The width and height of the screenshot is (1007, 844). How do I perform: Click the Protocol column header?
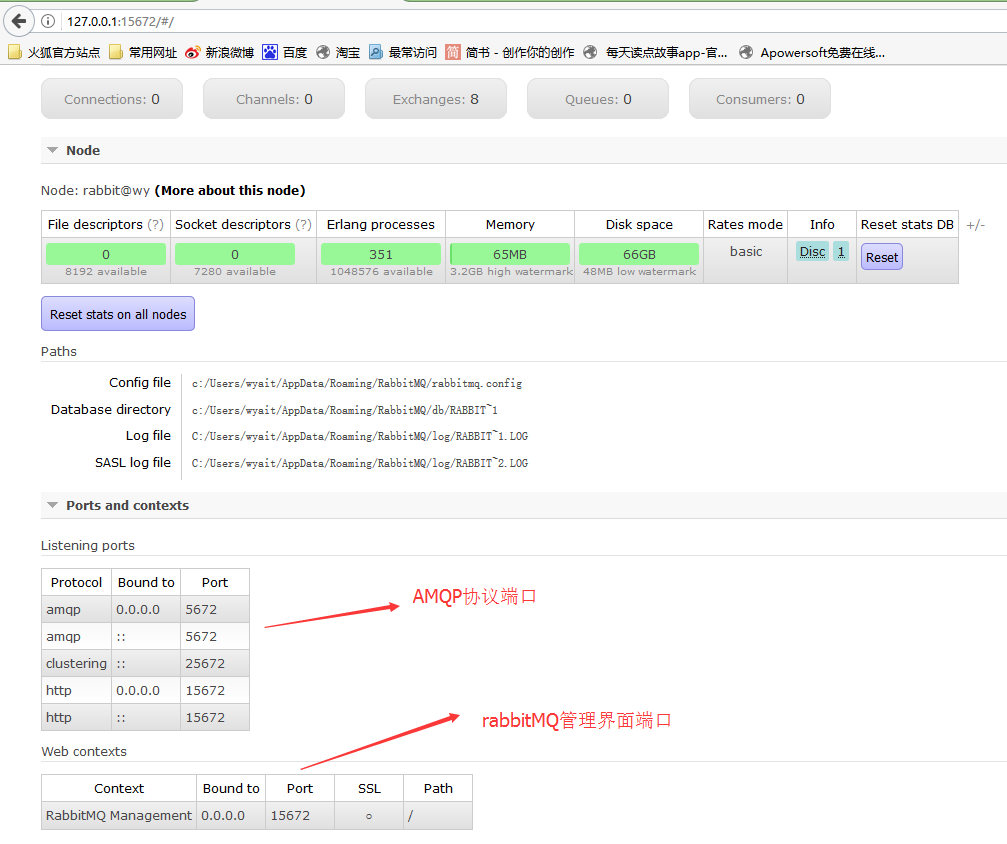76,583
